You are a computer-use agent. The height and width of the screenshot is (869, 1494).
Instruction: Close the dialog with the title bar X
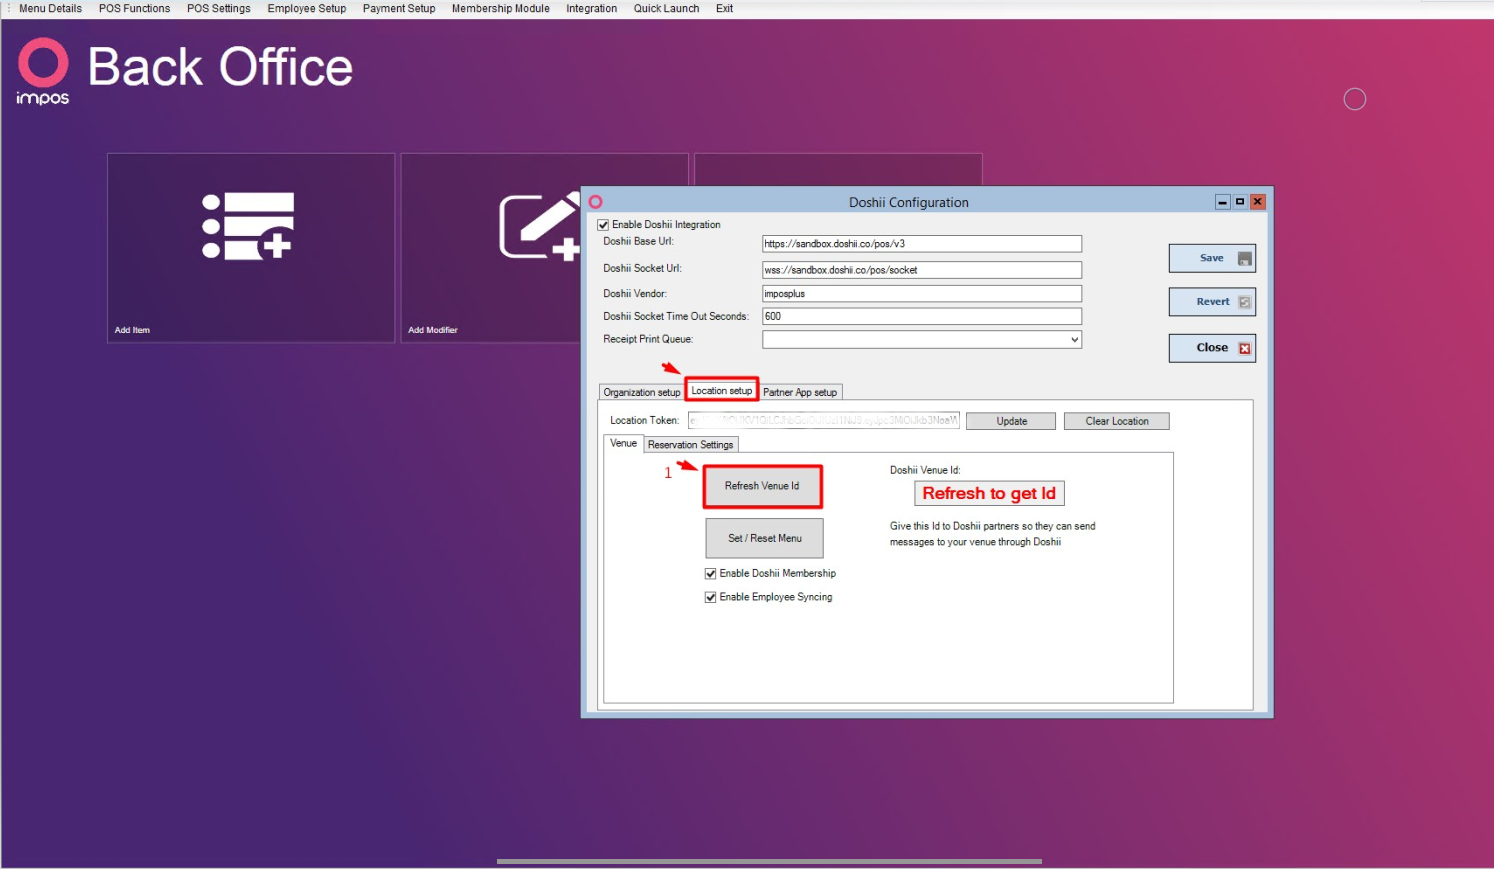[1258, 202]
